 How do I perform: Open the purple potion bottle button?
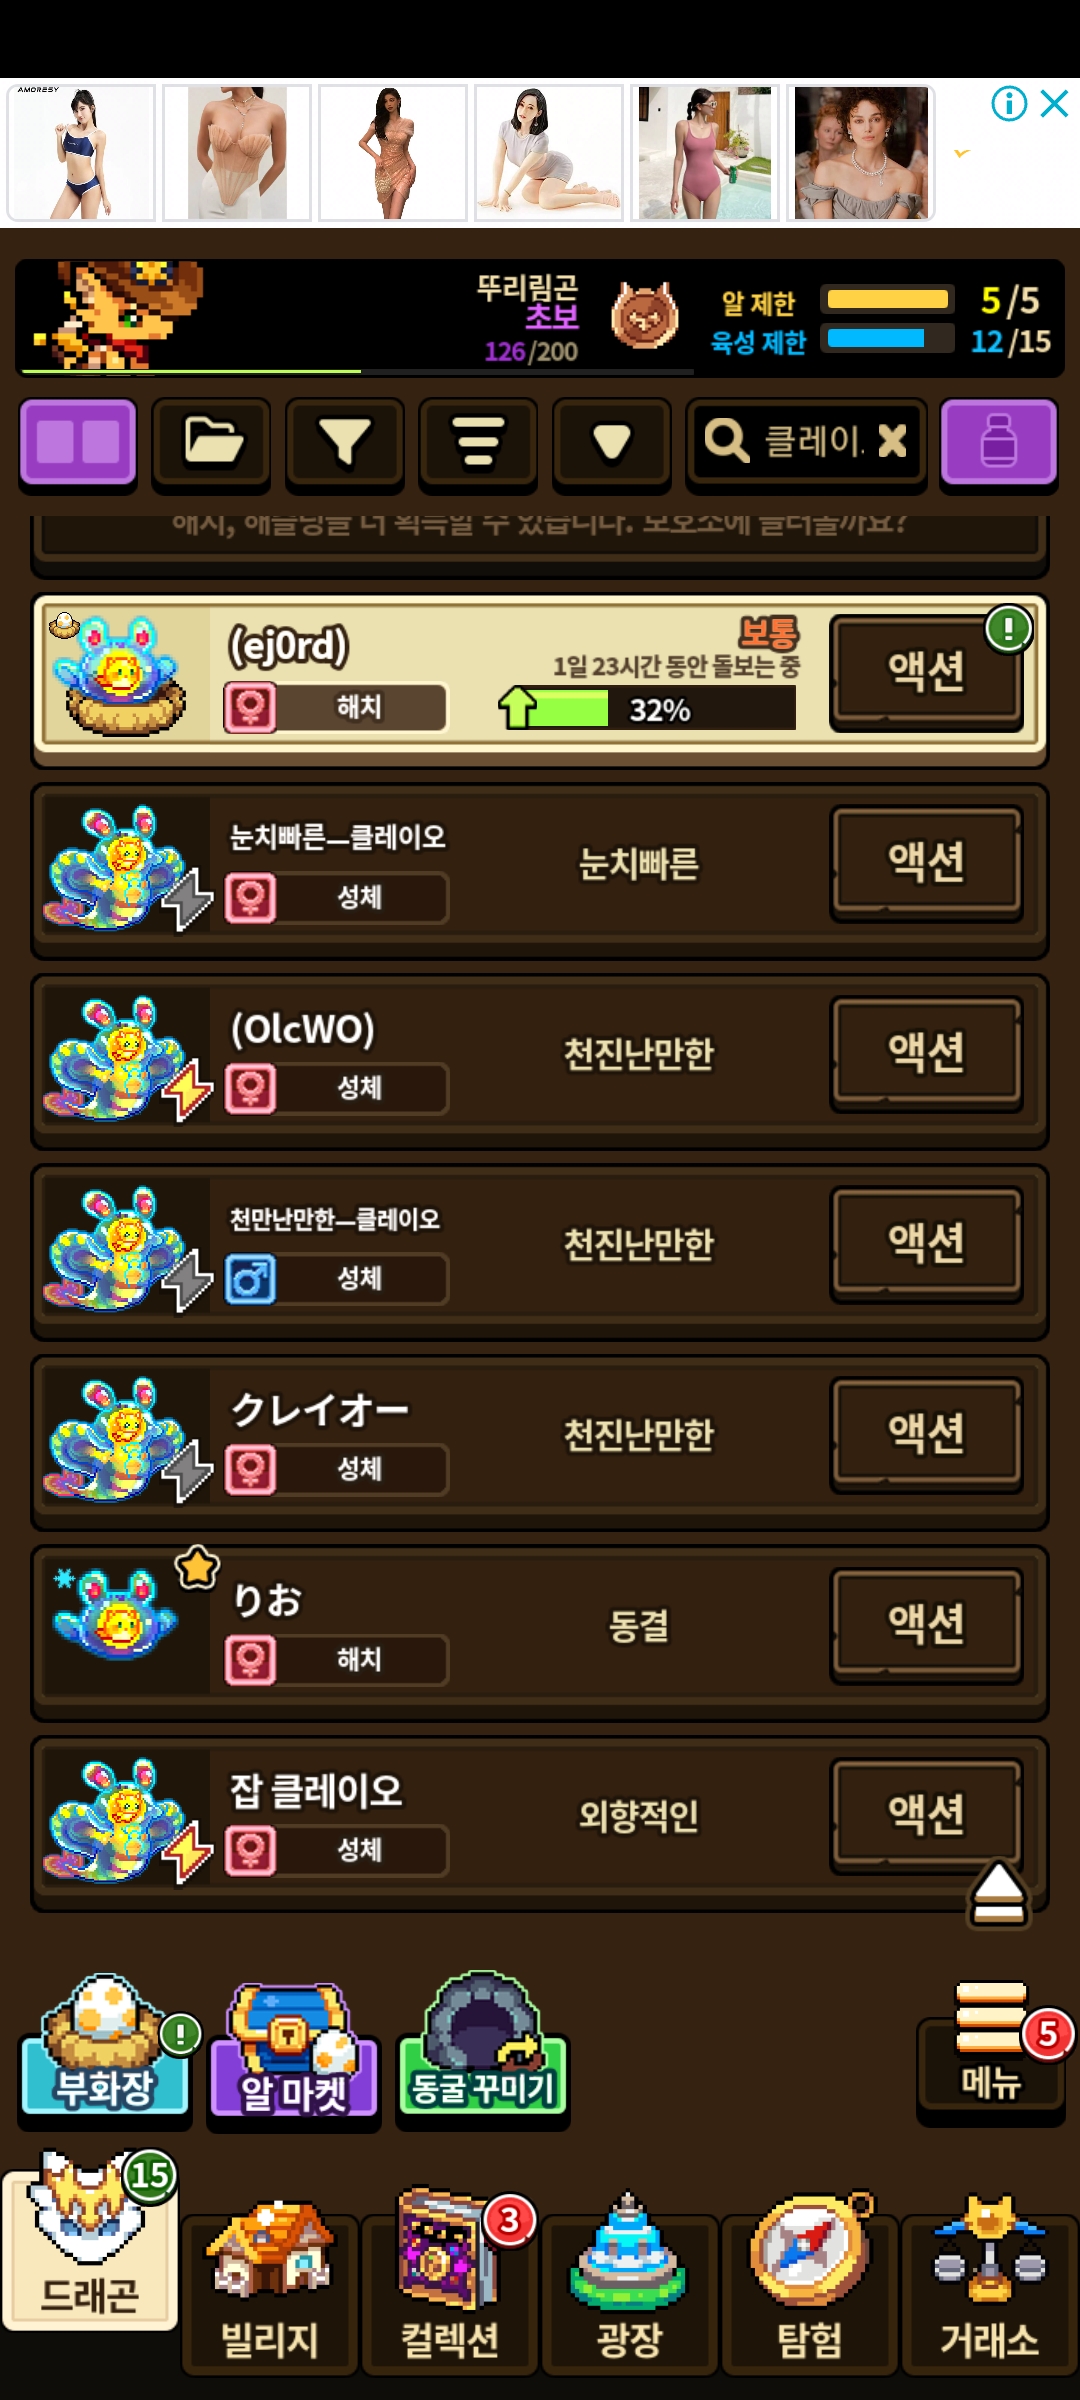coord(998,443)
